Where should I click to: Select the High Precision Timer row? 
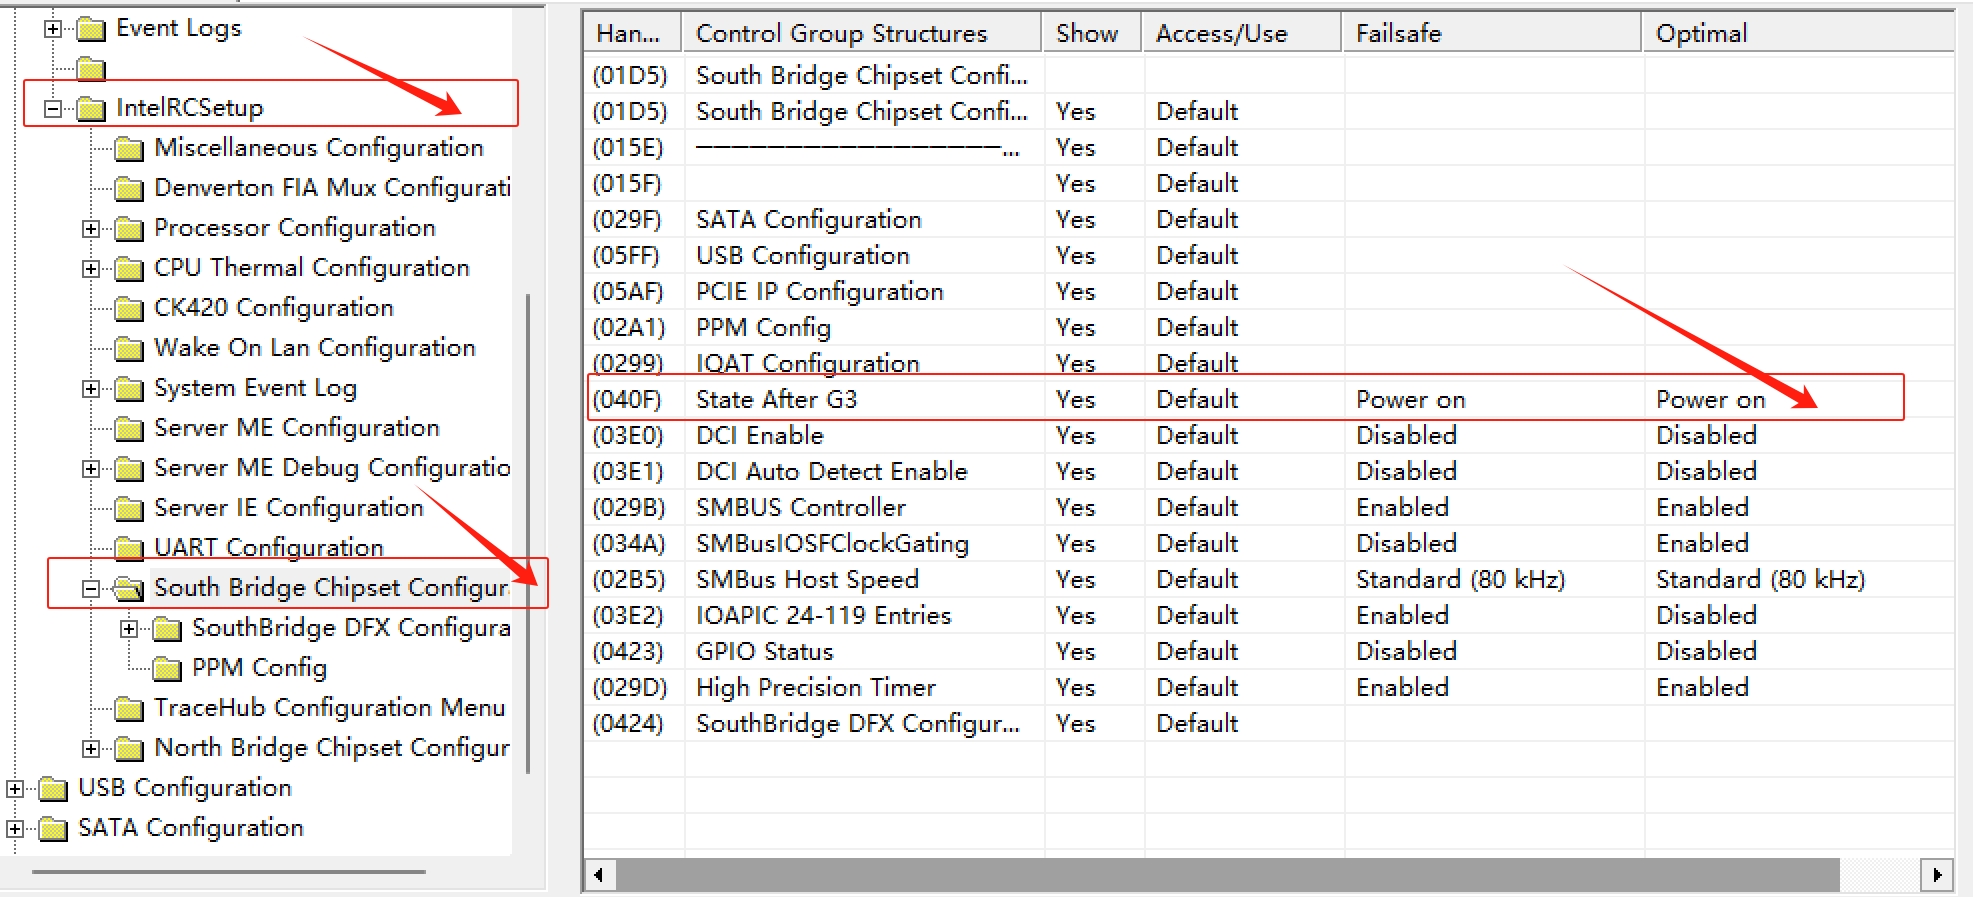(x=1268, y=688)
